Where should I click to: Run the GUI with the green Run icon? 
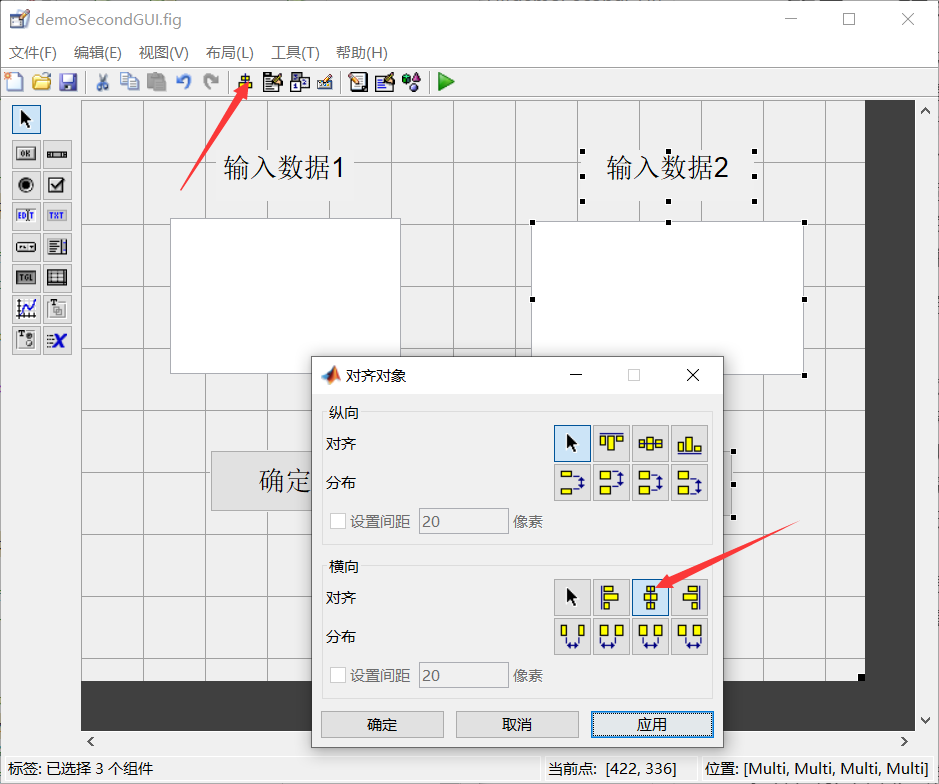pyautogui.click(x=444, y=82)
